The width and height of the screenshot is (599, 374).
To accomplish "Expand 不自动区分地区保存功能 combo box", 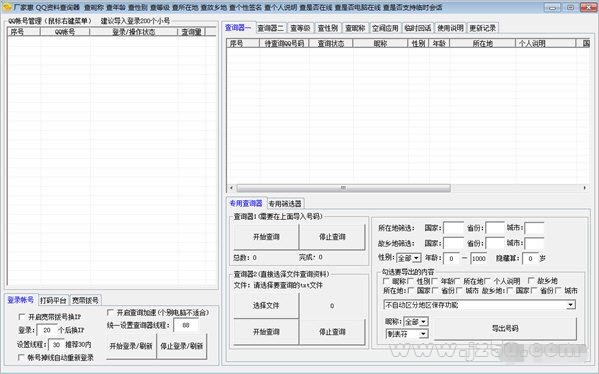I will [x=480, y=305].
